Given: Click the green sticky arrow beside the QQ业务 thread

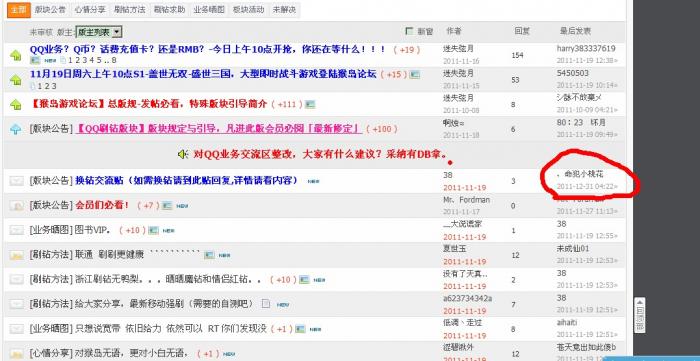Looking at the screenshot, I should click(x=16, y=55).
